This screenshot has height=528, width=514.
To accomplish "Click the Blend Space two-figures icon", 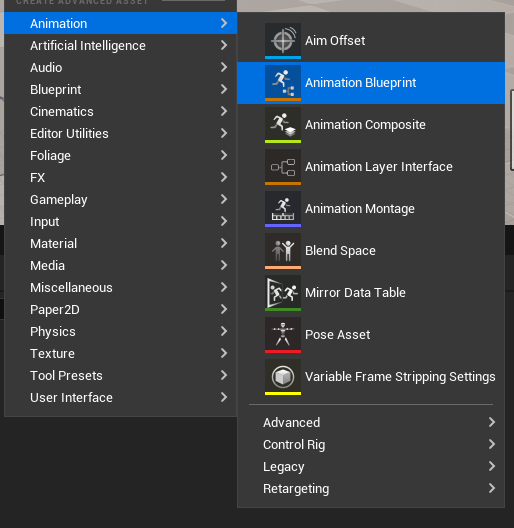I will pos(283,251).
